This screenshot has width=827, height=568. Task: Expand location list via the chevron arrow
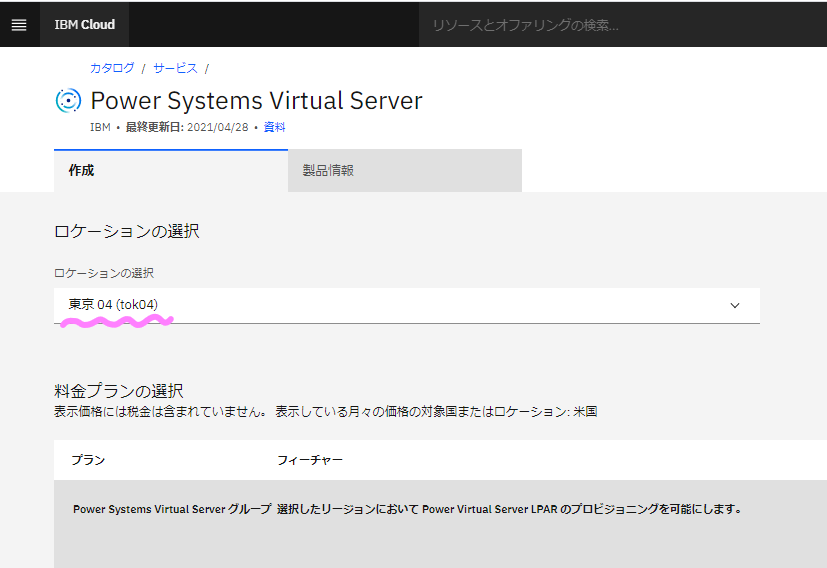(735, 305)
